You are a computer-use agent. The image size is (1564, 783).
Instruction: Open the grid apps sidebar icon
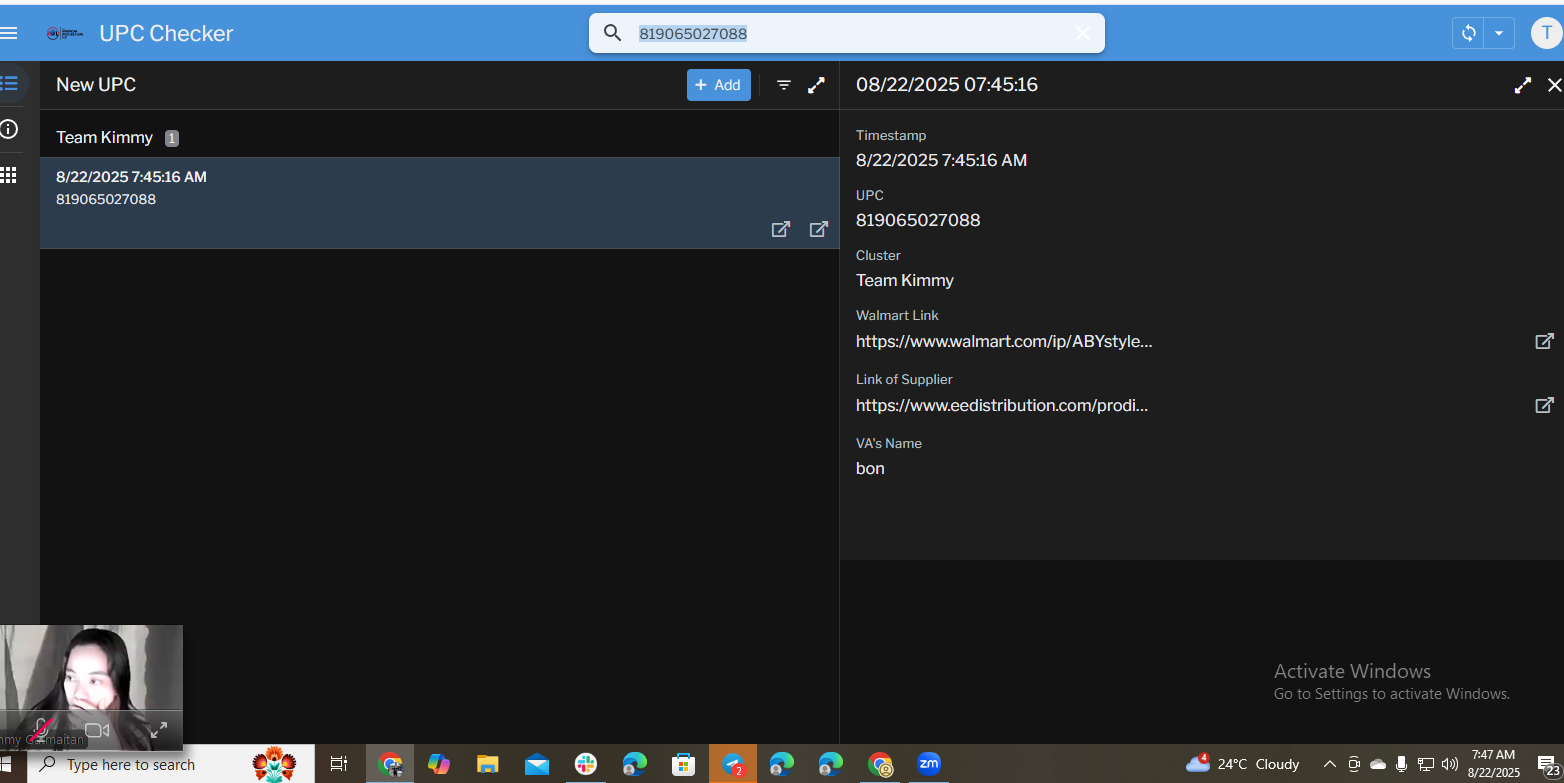[x=9, y=175]
